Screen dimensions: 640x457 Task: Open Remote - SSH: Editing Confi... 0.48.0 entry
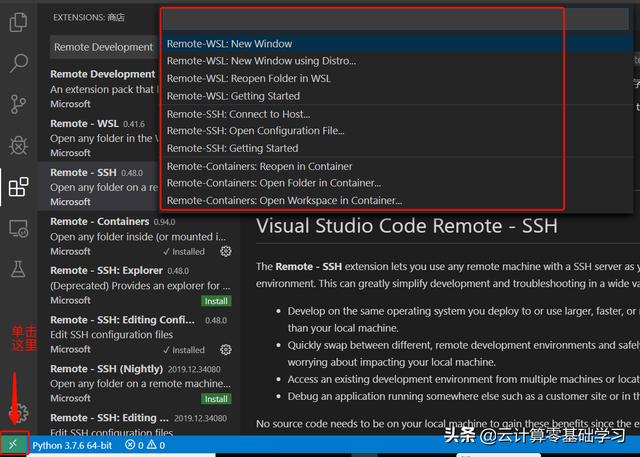click(138, 334)
